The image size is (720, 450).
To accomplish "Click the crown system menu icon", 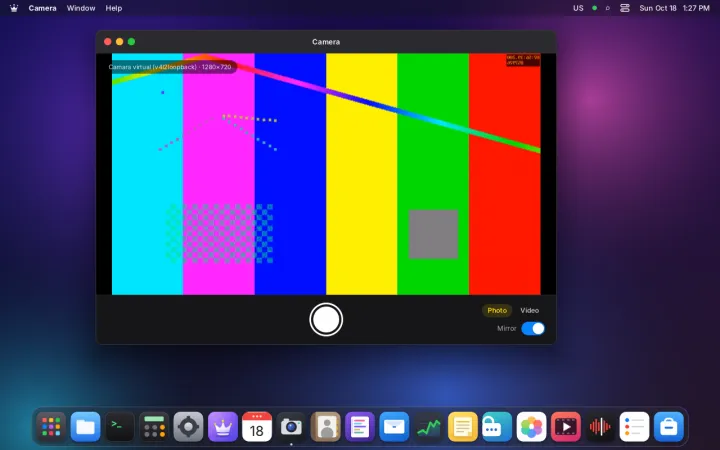I will tap(14, 8).
